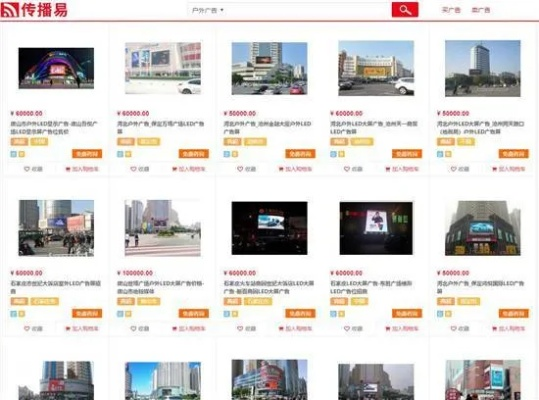The height and width of the screenshot is (400, 539).
Task: Click blue badge icon under 唐山世博广场 ¥100000.00 listing
Action: (x=120, y=314)
